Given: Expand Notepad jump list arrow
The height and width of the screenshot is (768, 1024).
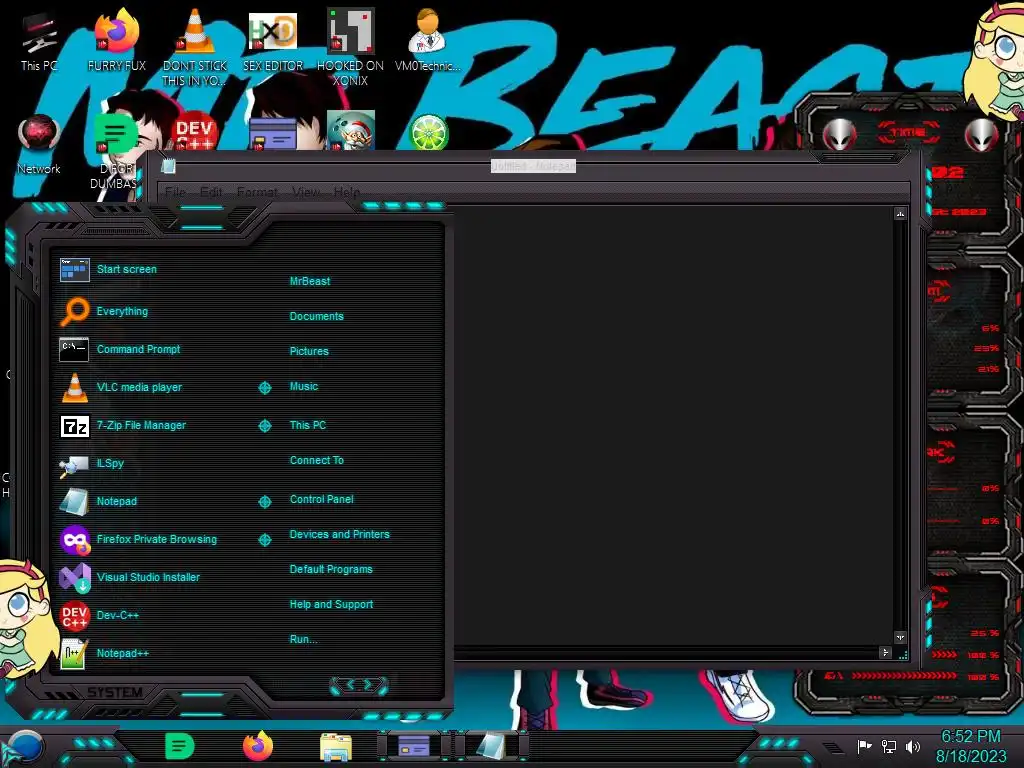Looking at the screenshot, I should click(264, 502).
